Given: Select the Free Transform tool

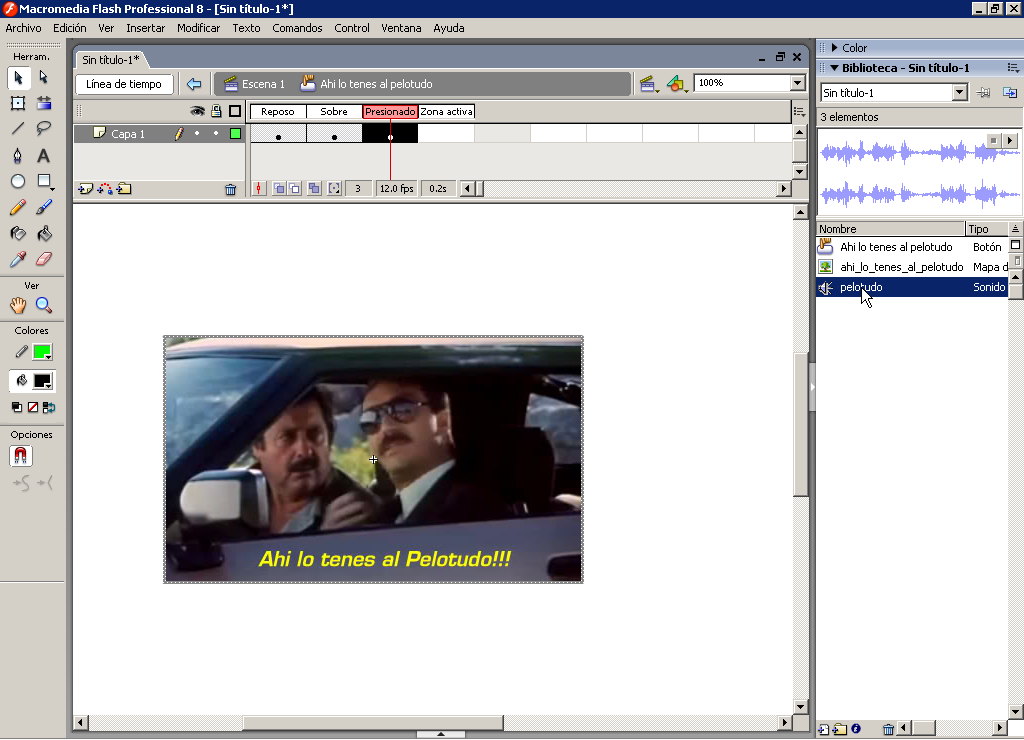Looking at the screenshot, I should point(18,103).
